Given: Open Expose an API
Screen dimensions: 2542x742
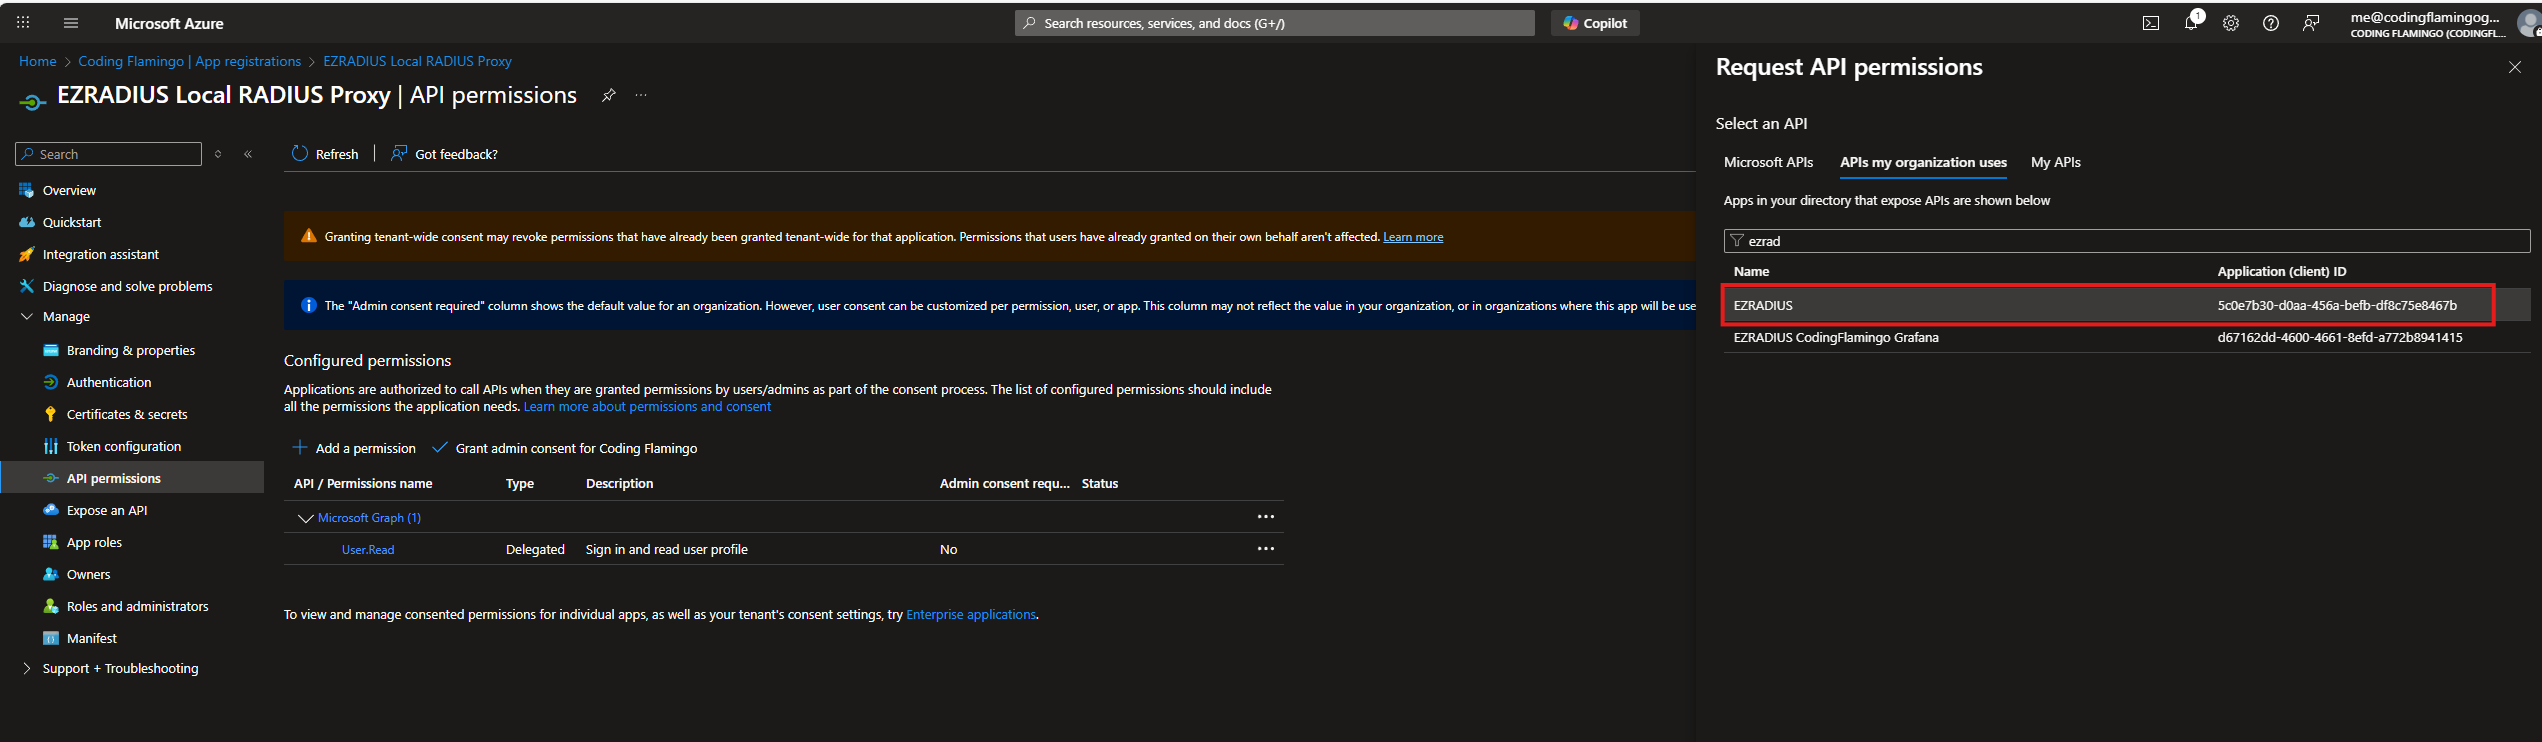Looking at the screenshot, I should (106, 510).
